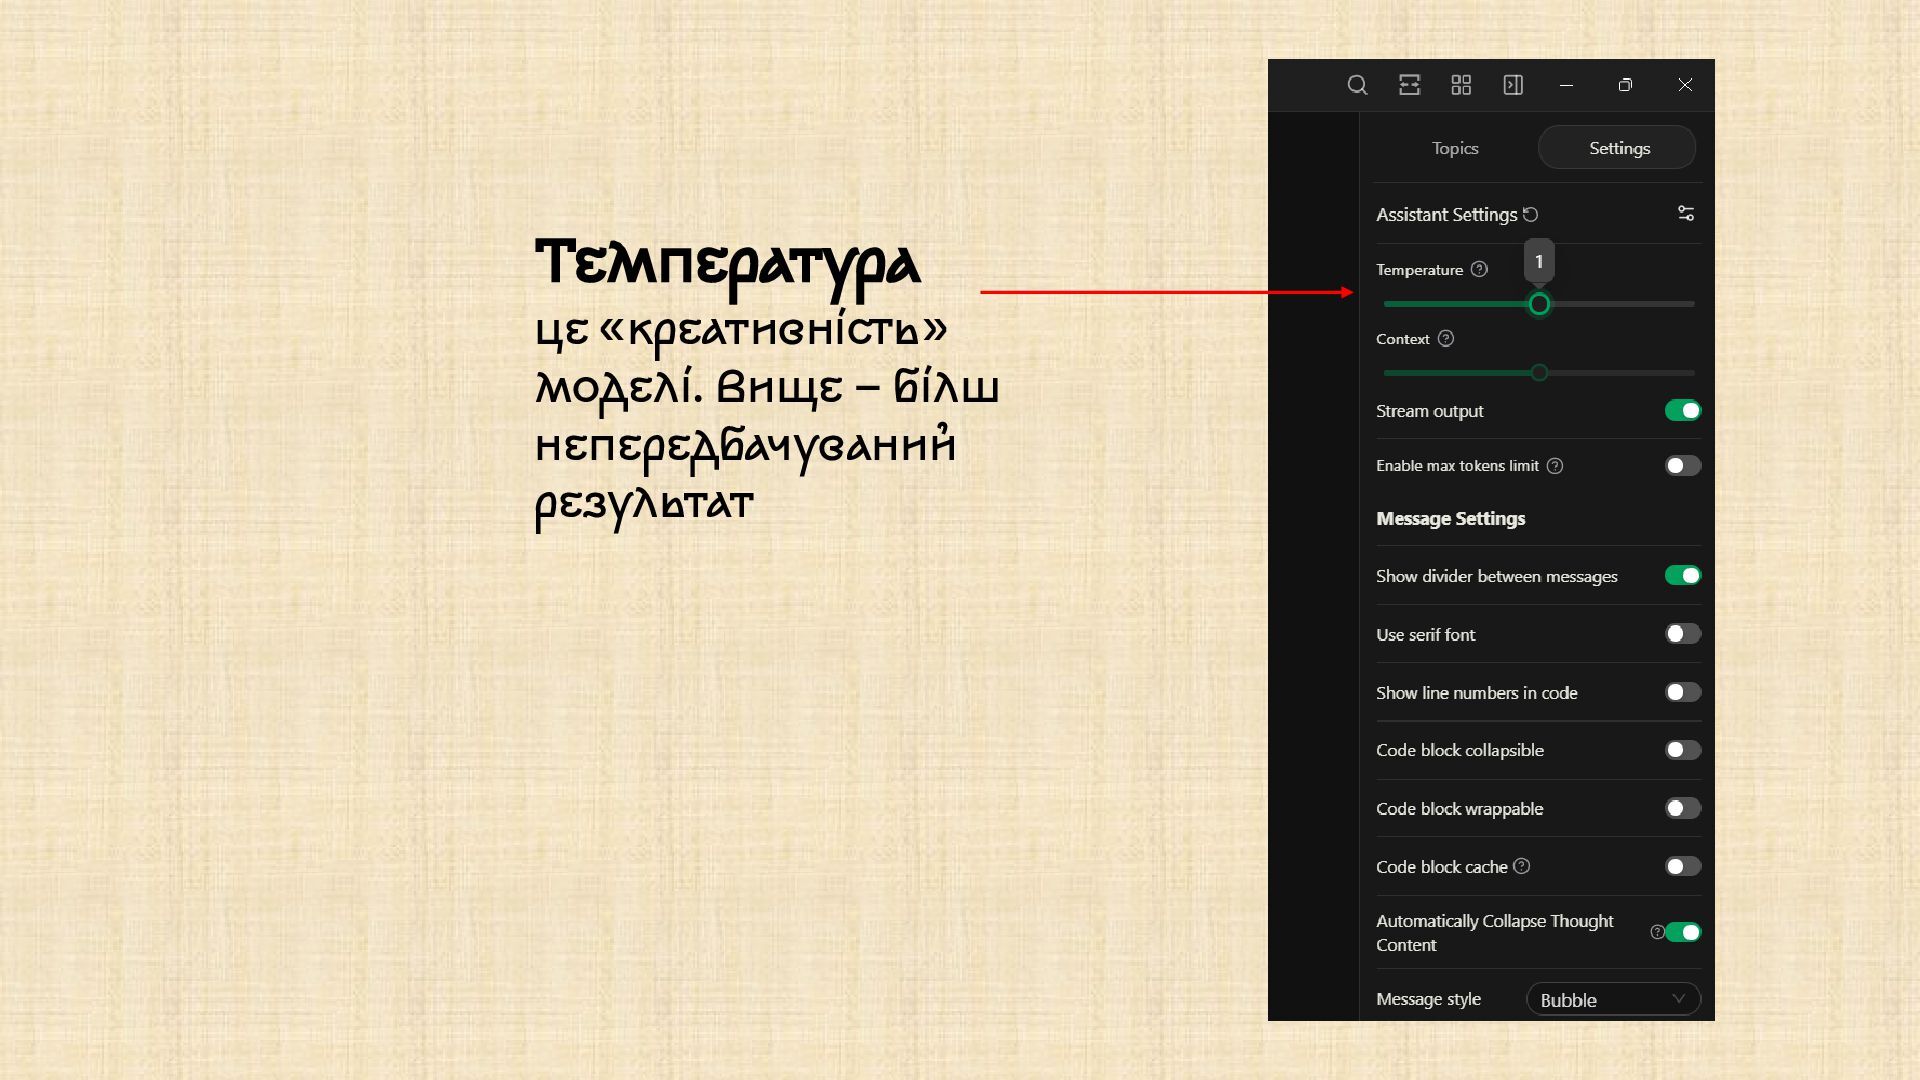Screen dimensions: 1920x1080
Task: Click the Temperature help icon
Action: point(1479,269)
